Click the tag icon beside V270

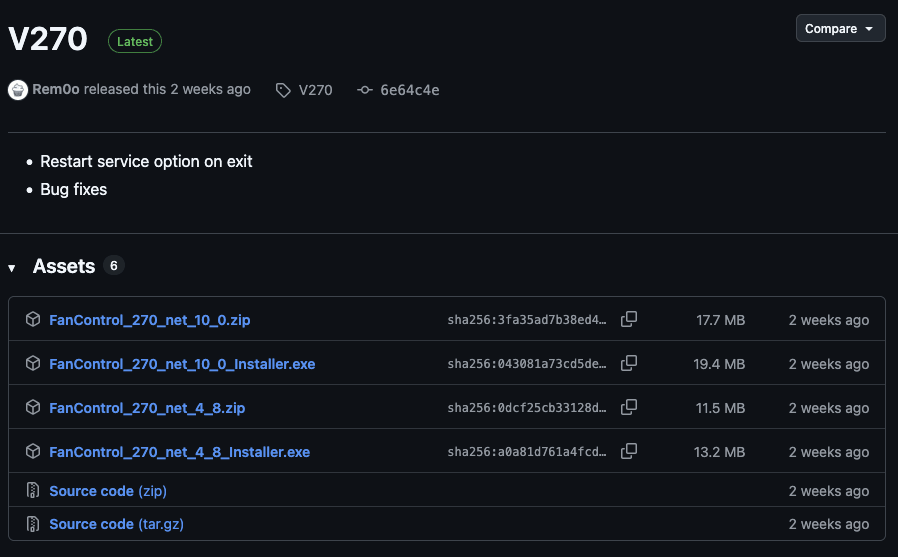(x=283, y=90)
